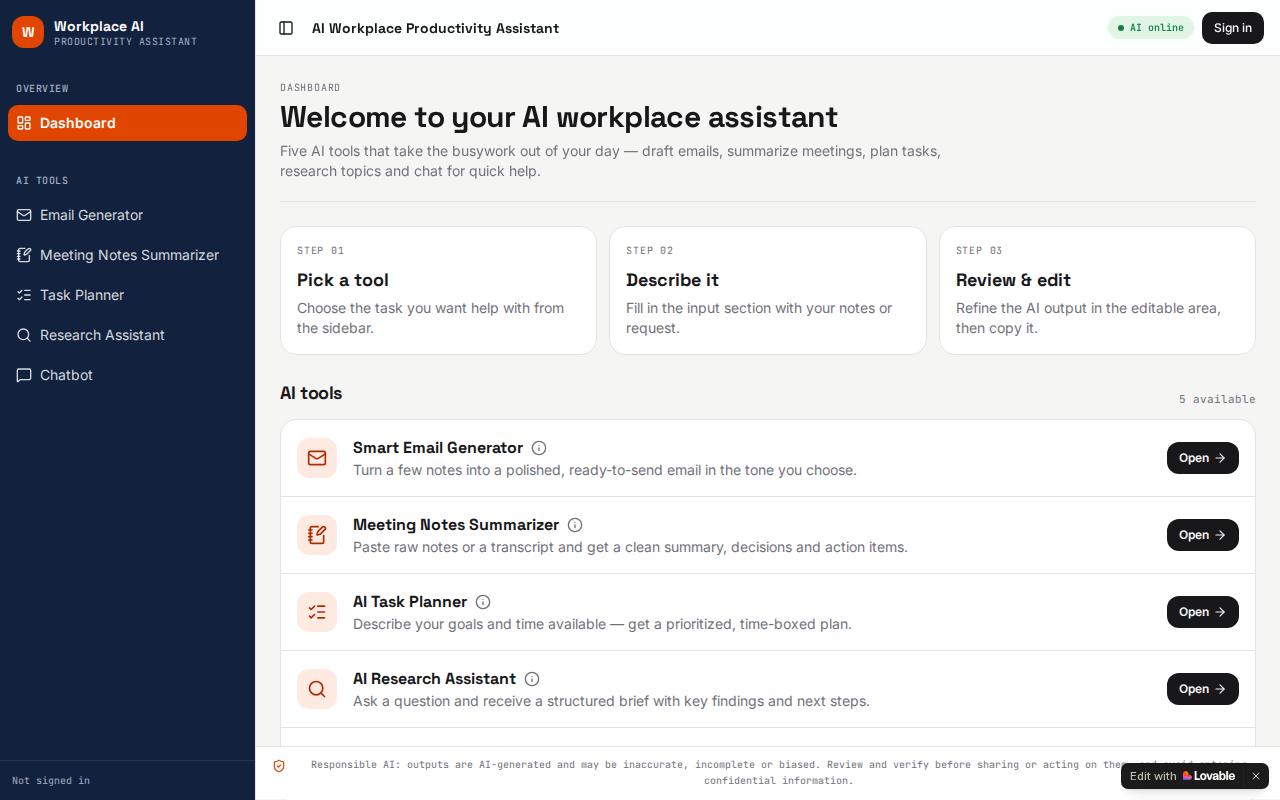Viewport: 1280px width, 800px height.
Task: Click the Meeting Notes Summarizer notebook icon
Action: 317,535
